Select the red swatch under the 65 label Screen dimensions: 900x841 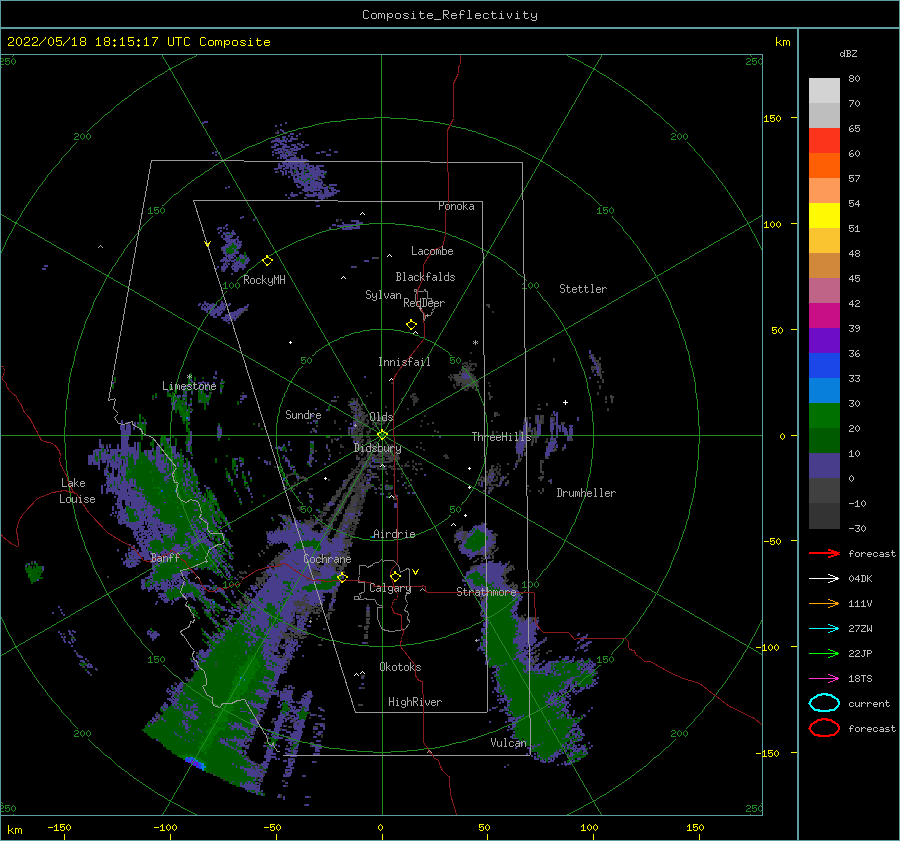[x=824, y=141]
